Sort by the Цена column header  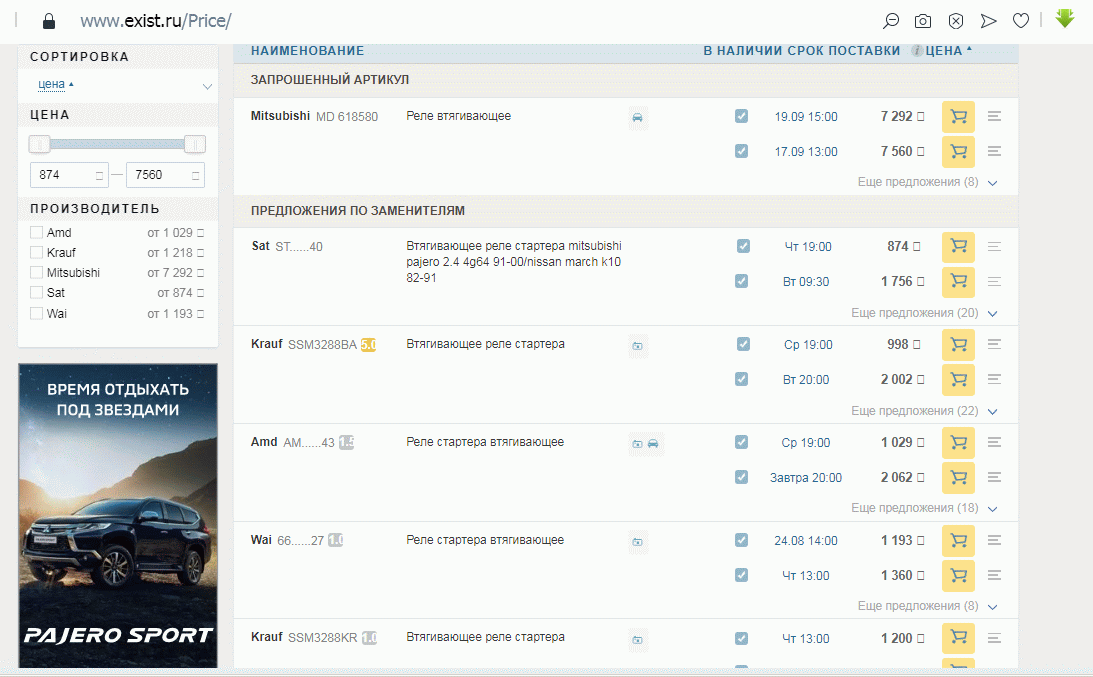[x=944, y=51]
